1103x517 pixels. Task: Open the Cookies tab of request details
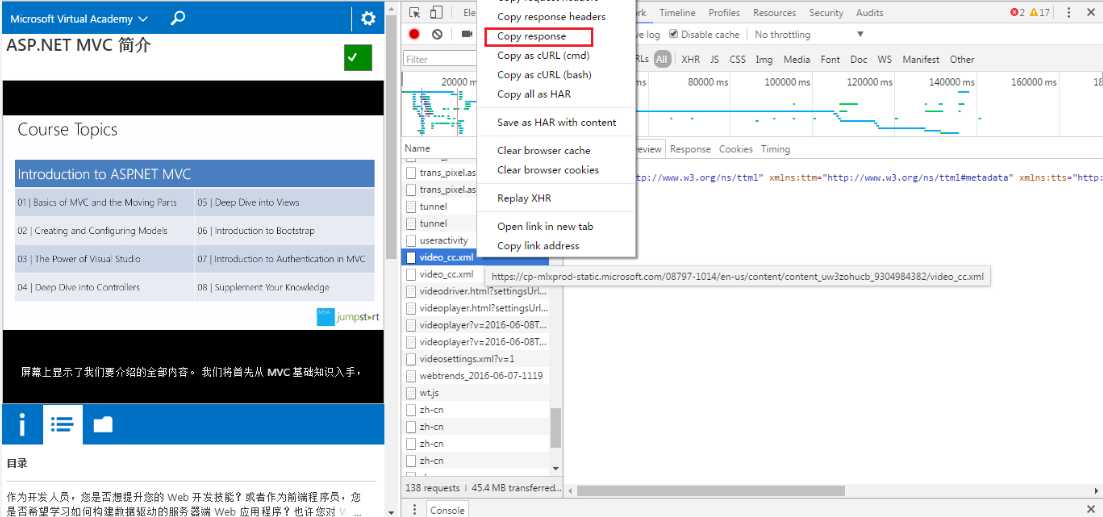pyautogui.click(x=736, y=149)
